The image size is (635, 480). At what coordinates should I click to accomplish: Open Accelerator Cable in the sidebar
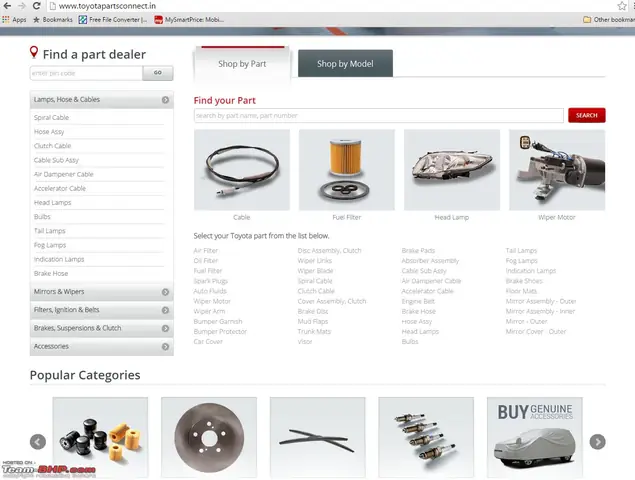click(x=60, y=188)
